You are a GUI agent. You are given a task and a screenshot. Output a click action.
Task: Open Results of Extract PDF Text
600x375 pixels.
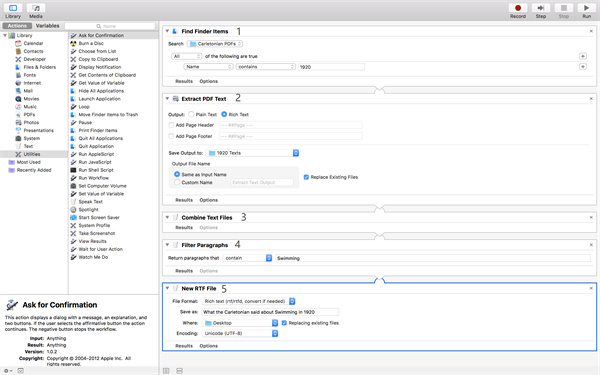point(184,200)
